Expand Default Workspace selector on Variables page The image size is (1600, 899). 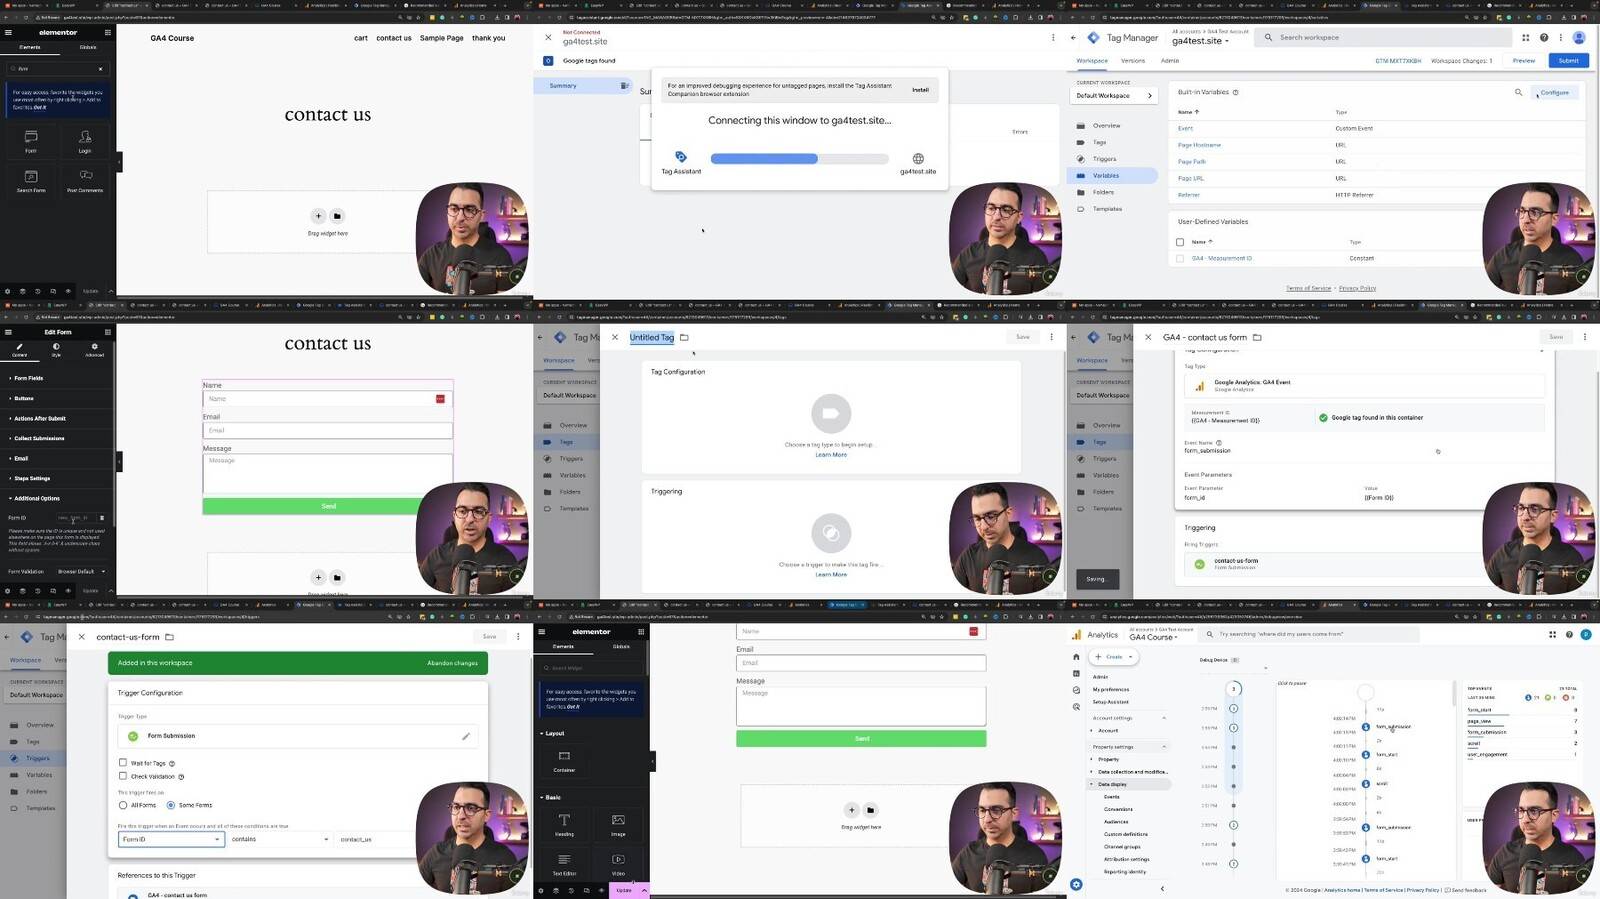[1114, 96]
